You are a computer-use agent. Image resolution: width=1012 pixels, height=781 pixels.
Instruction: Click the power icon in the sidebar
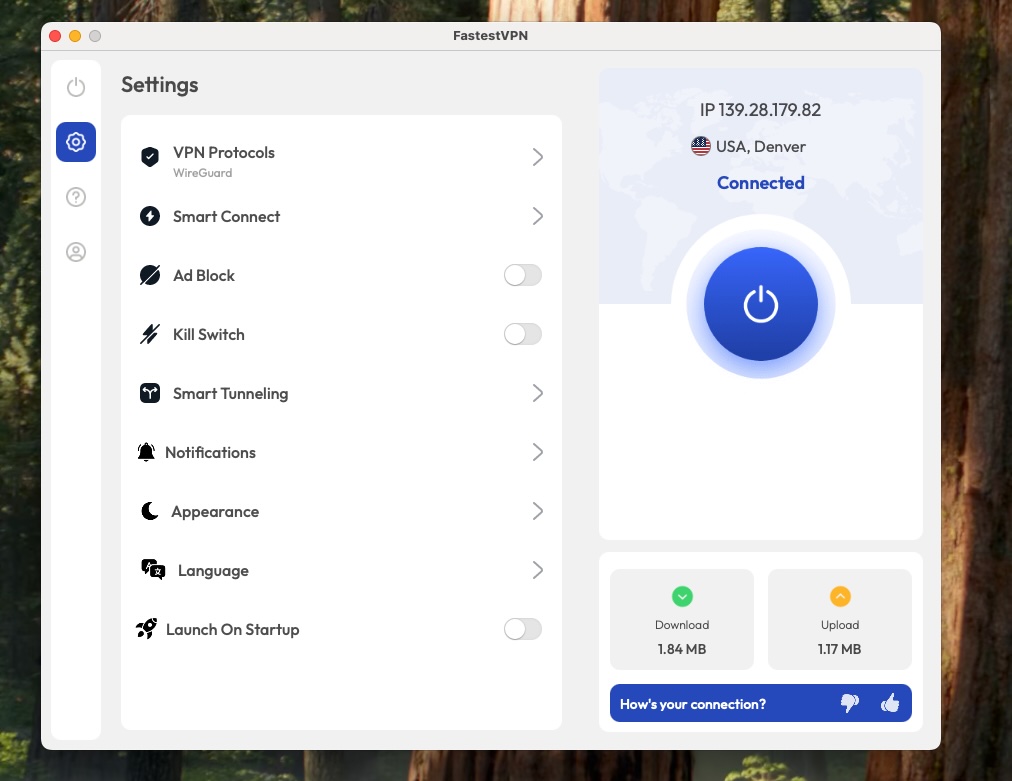point(76,87)
